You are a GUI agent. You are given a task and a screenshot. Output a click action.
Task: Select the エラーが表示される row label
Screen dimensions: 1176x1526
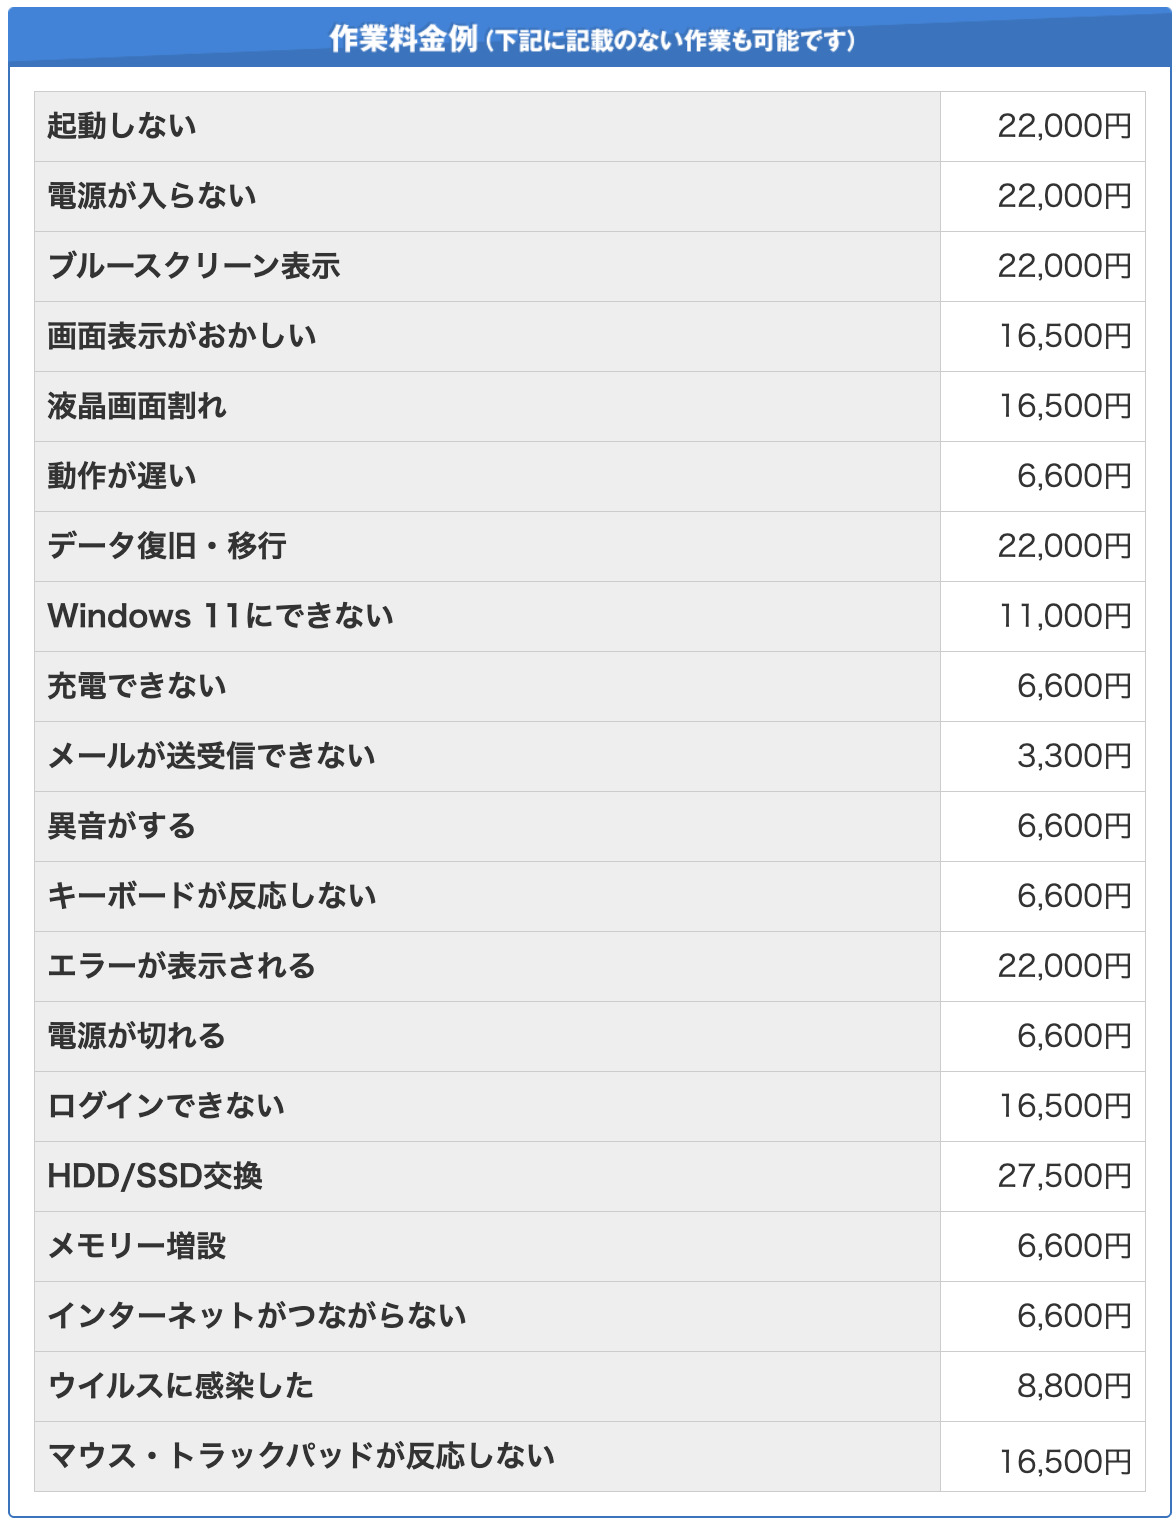(182, 966)
